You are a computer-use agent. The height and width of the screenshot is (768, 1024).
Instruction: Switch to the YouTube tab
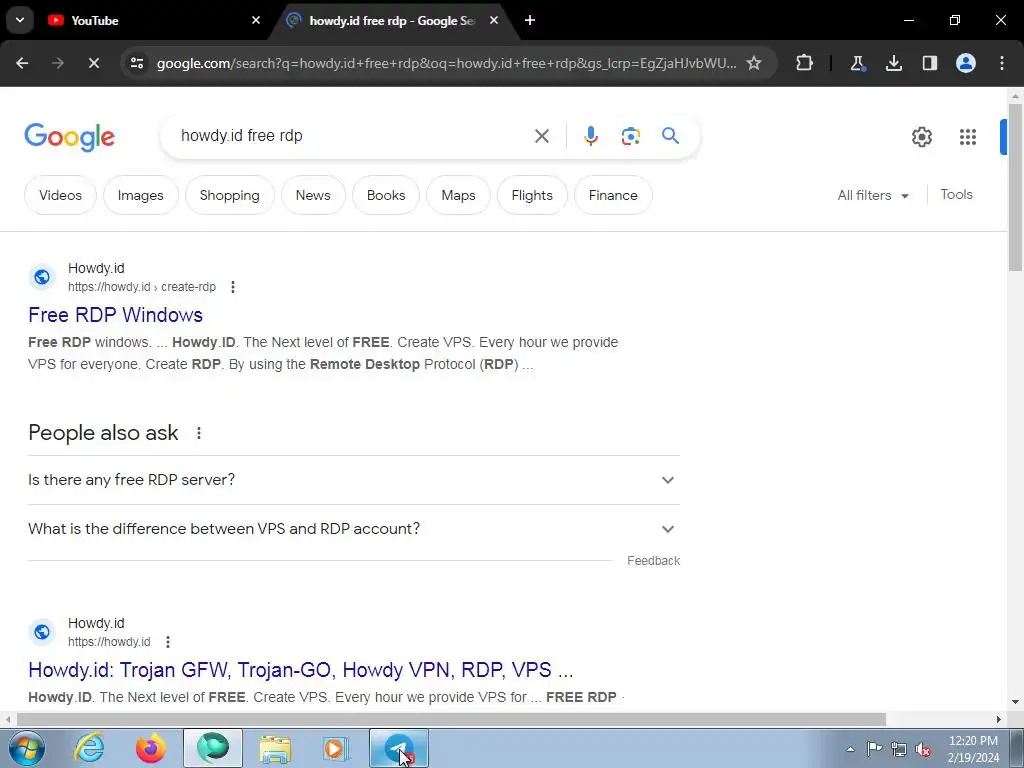click(153, 20)
